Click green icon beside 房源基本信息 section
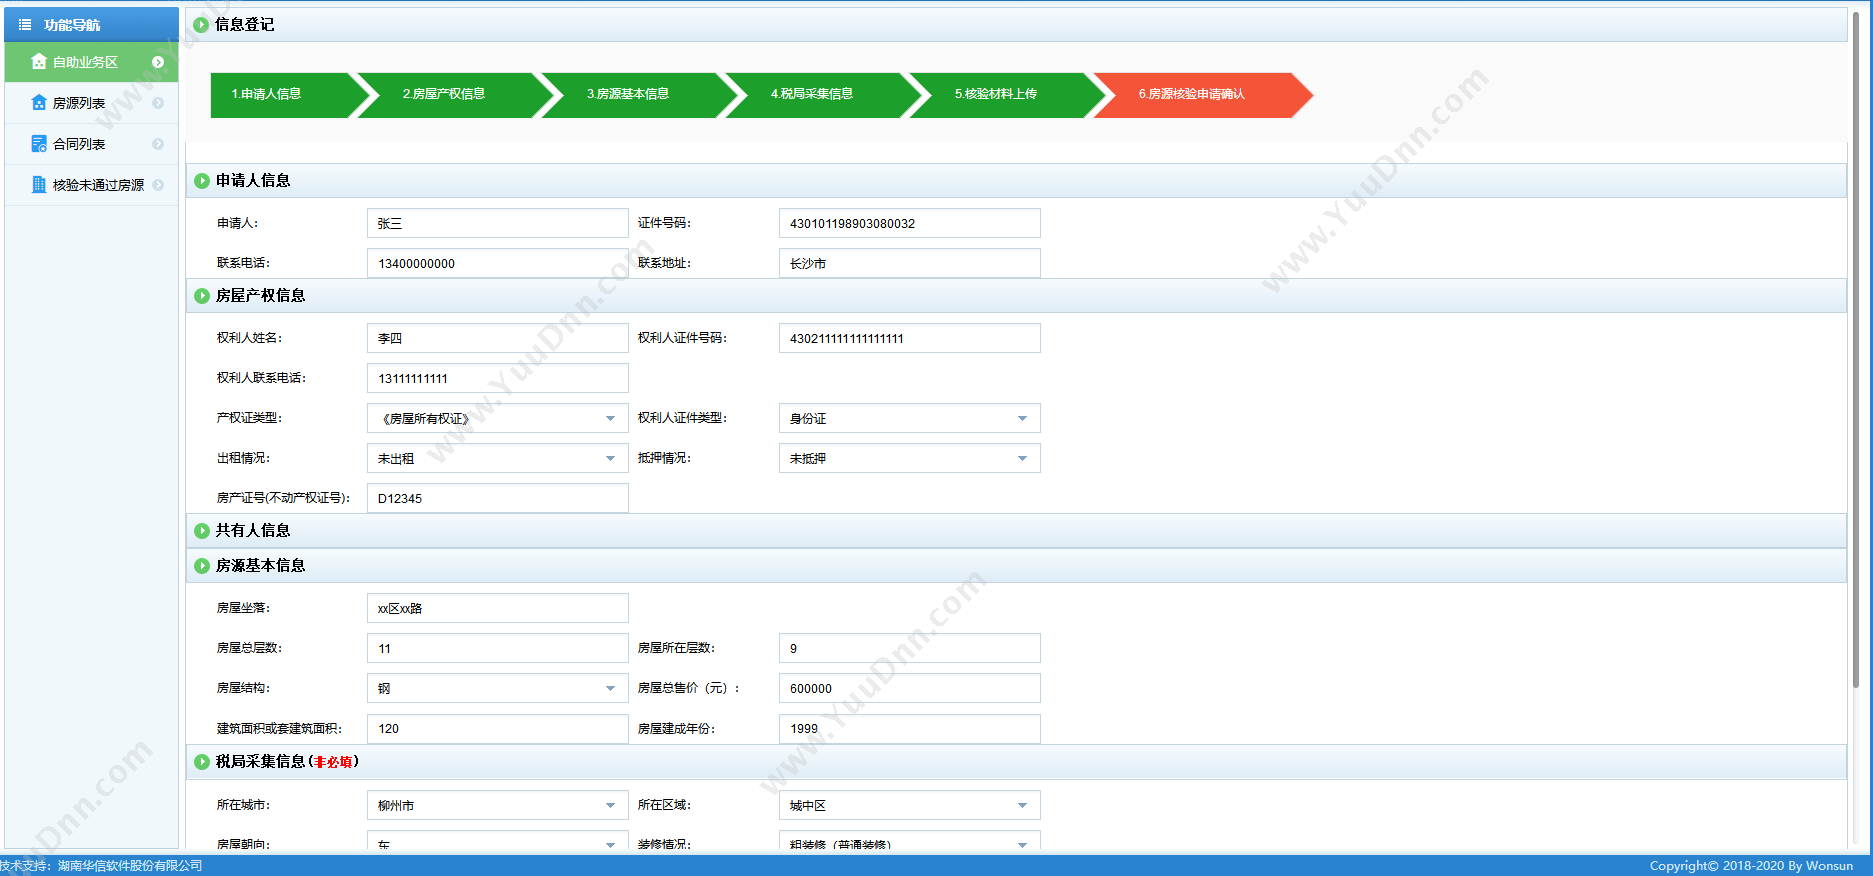The height and width of the screenshot is (876, 1873). pyautogui.click(x=202, y=566)
